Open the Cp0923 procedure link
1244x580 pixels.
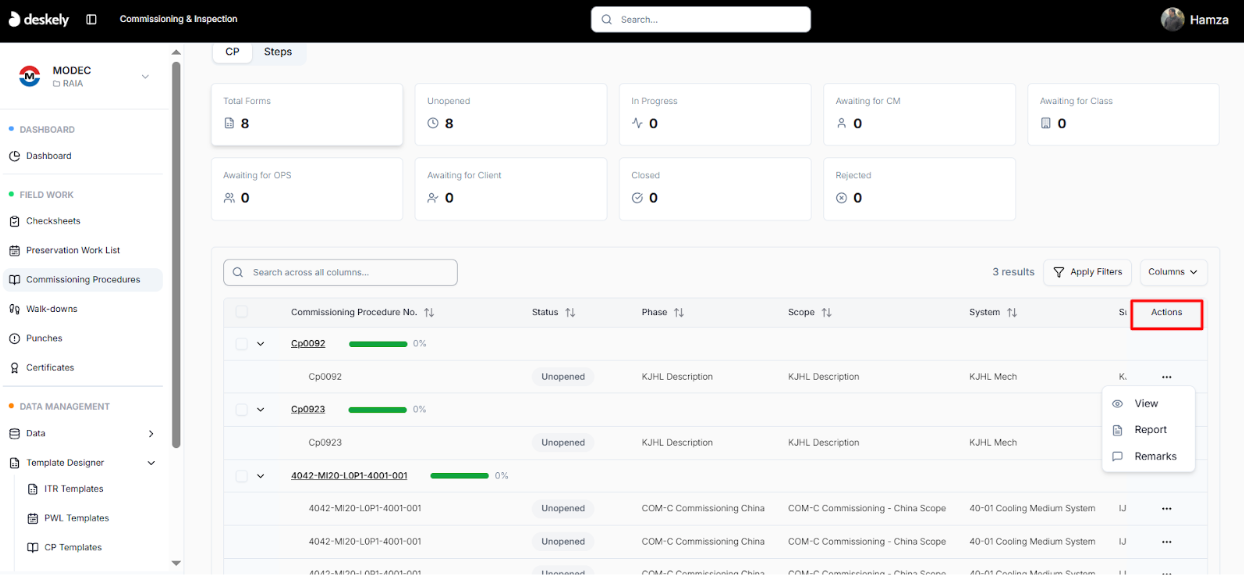[307, 409]
